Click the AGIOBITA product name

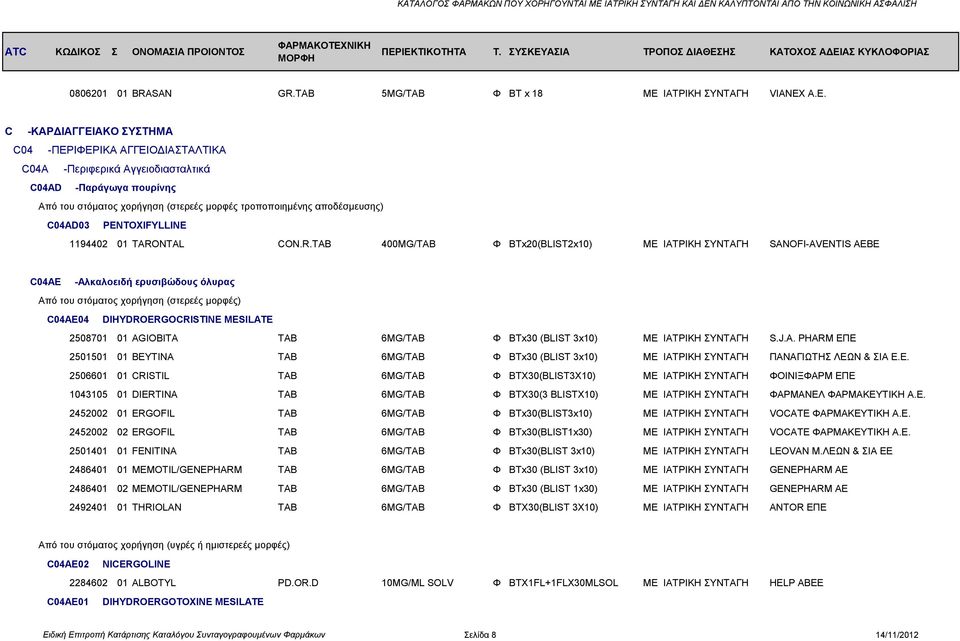tap(155, 338)
